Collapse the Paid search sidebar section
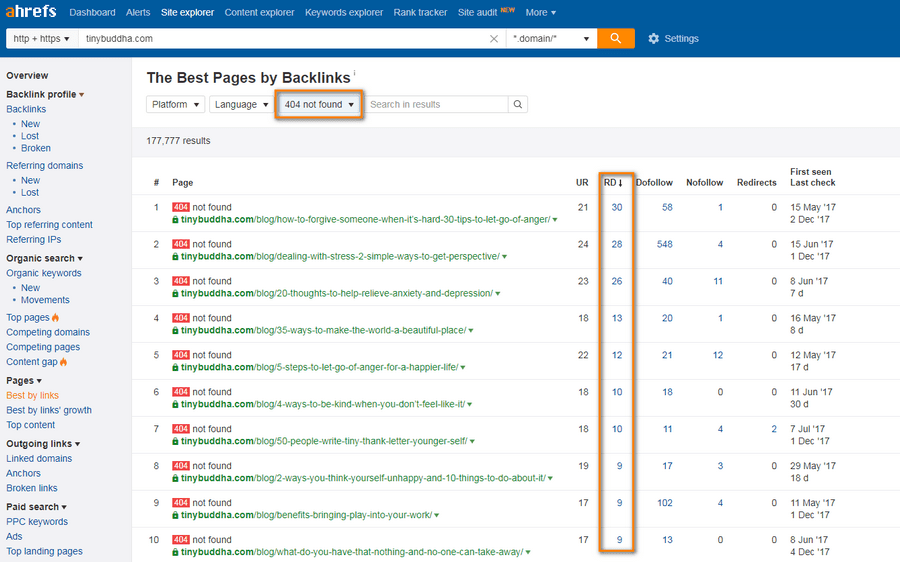The height and width of the screenshot is (562, 900). point(36,507)
